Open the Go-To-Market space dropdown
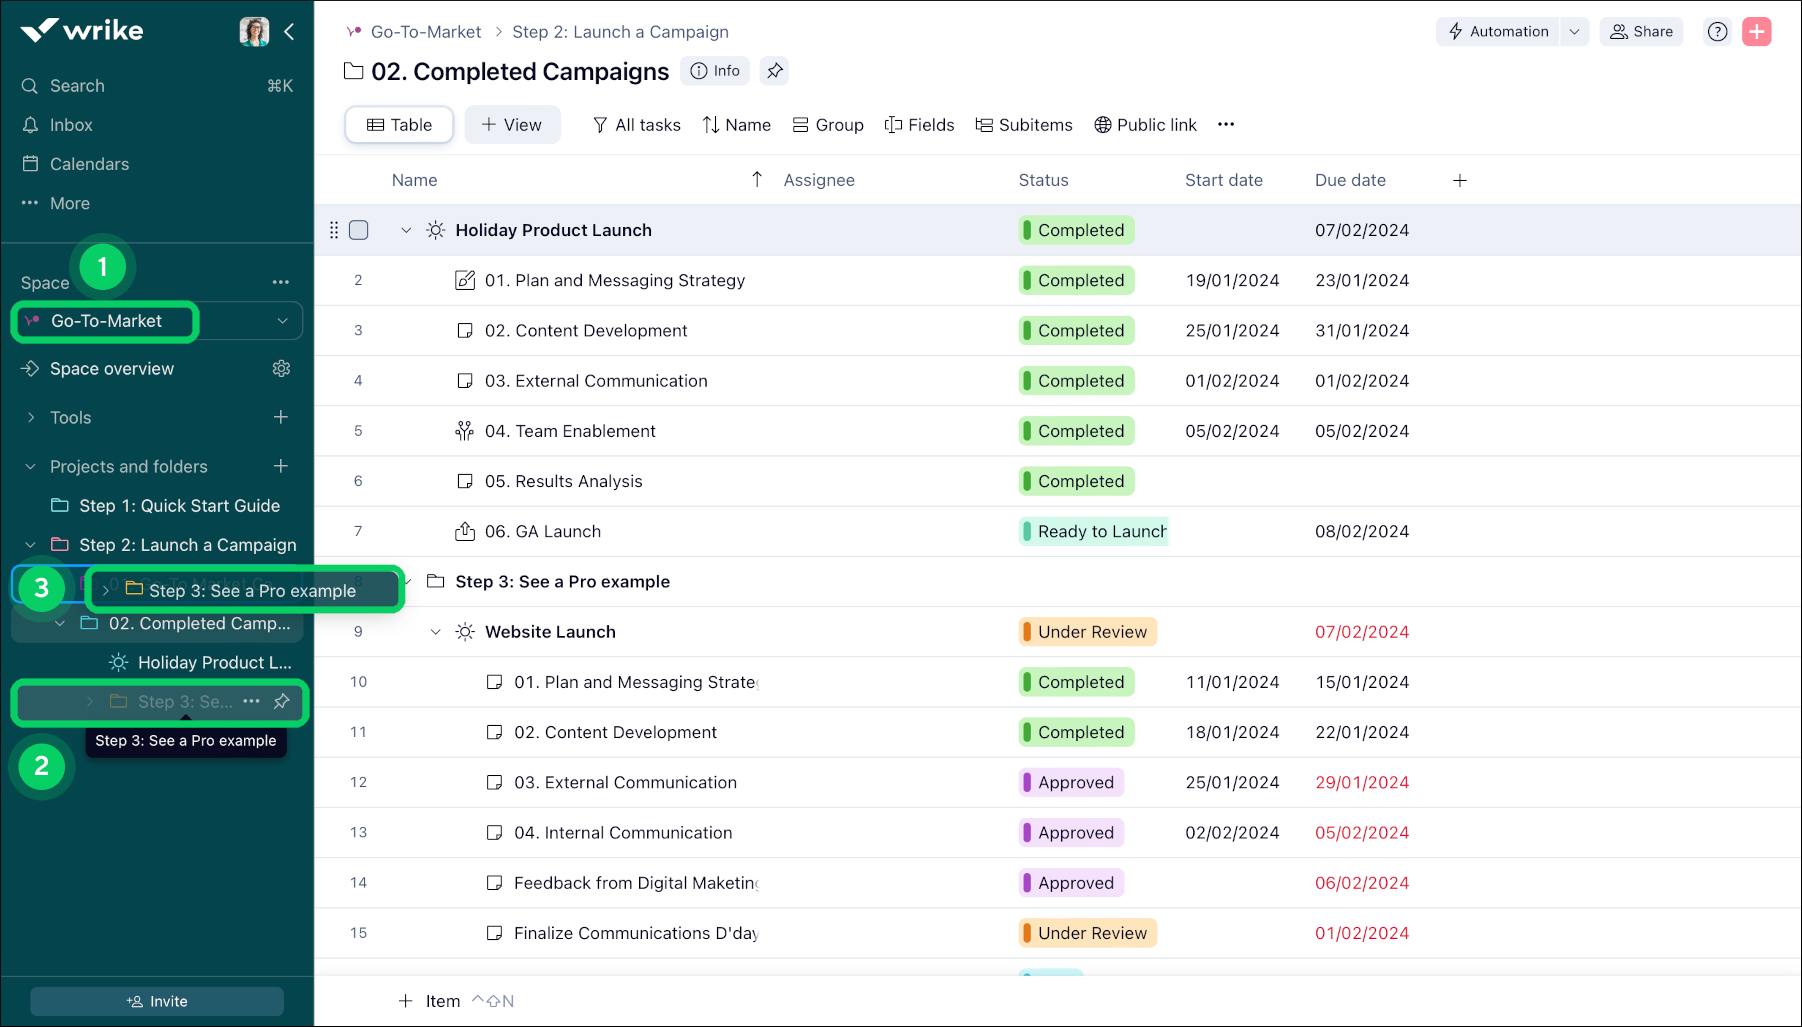The height and width of the screenshot is (1027, 1802). (282, 321)
